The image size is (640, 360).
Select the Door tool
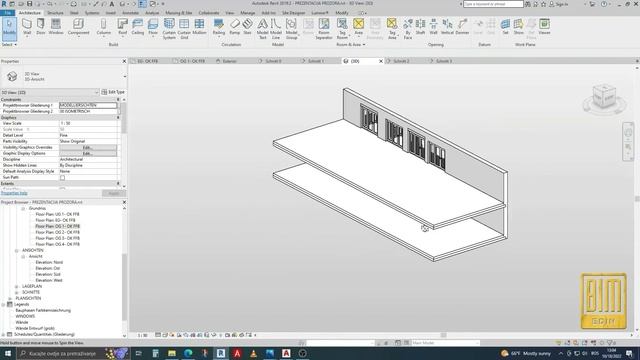[x=41, y=27]
